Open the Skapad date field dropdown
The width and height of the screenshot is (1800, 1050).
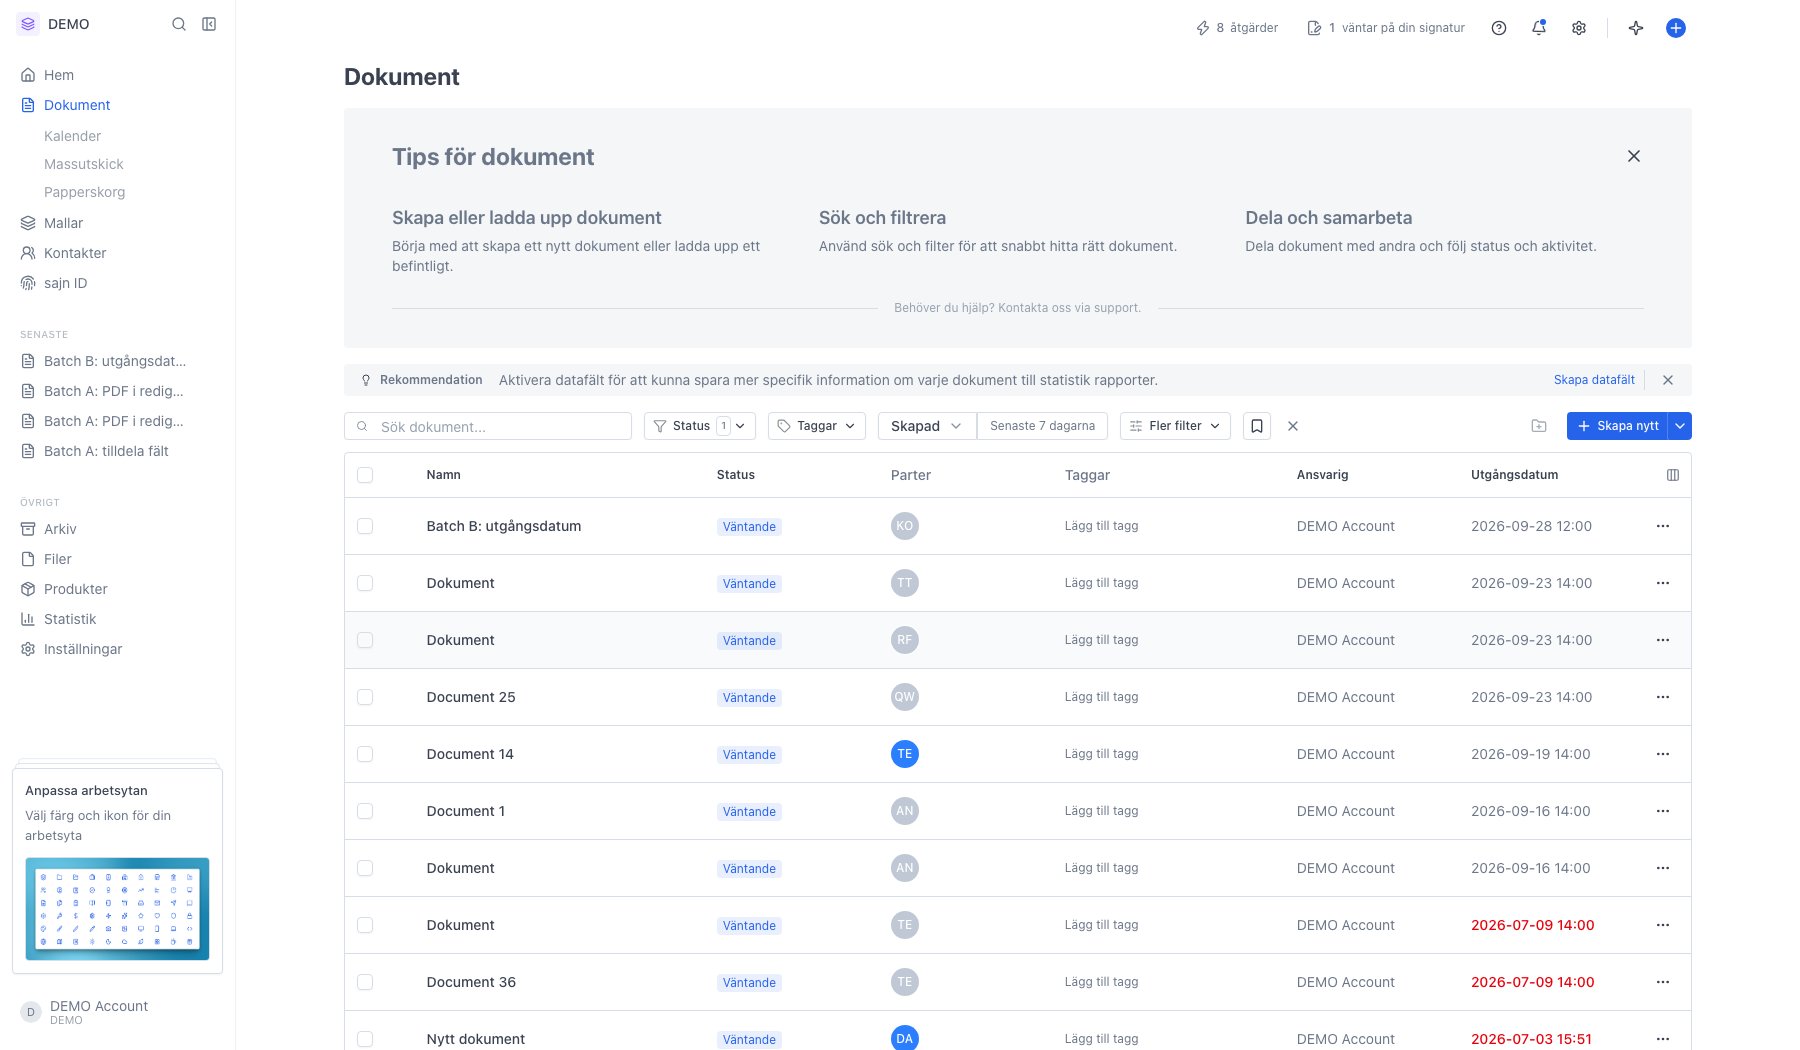(927, 426)
